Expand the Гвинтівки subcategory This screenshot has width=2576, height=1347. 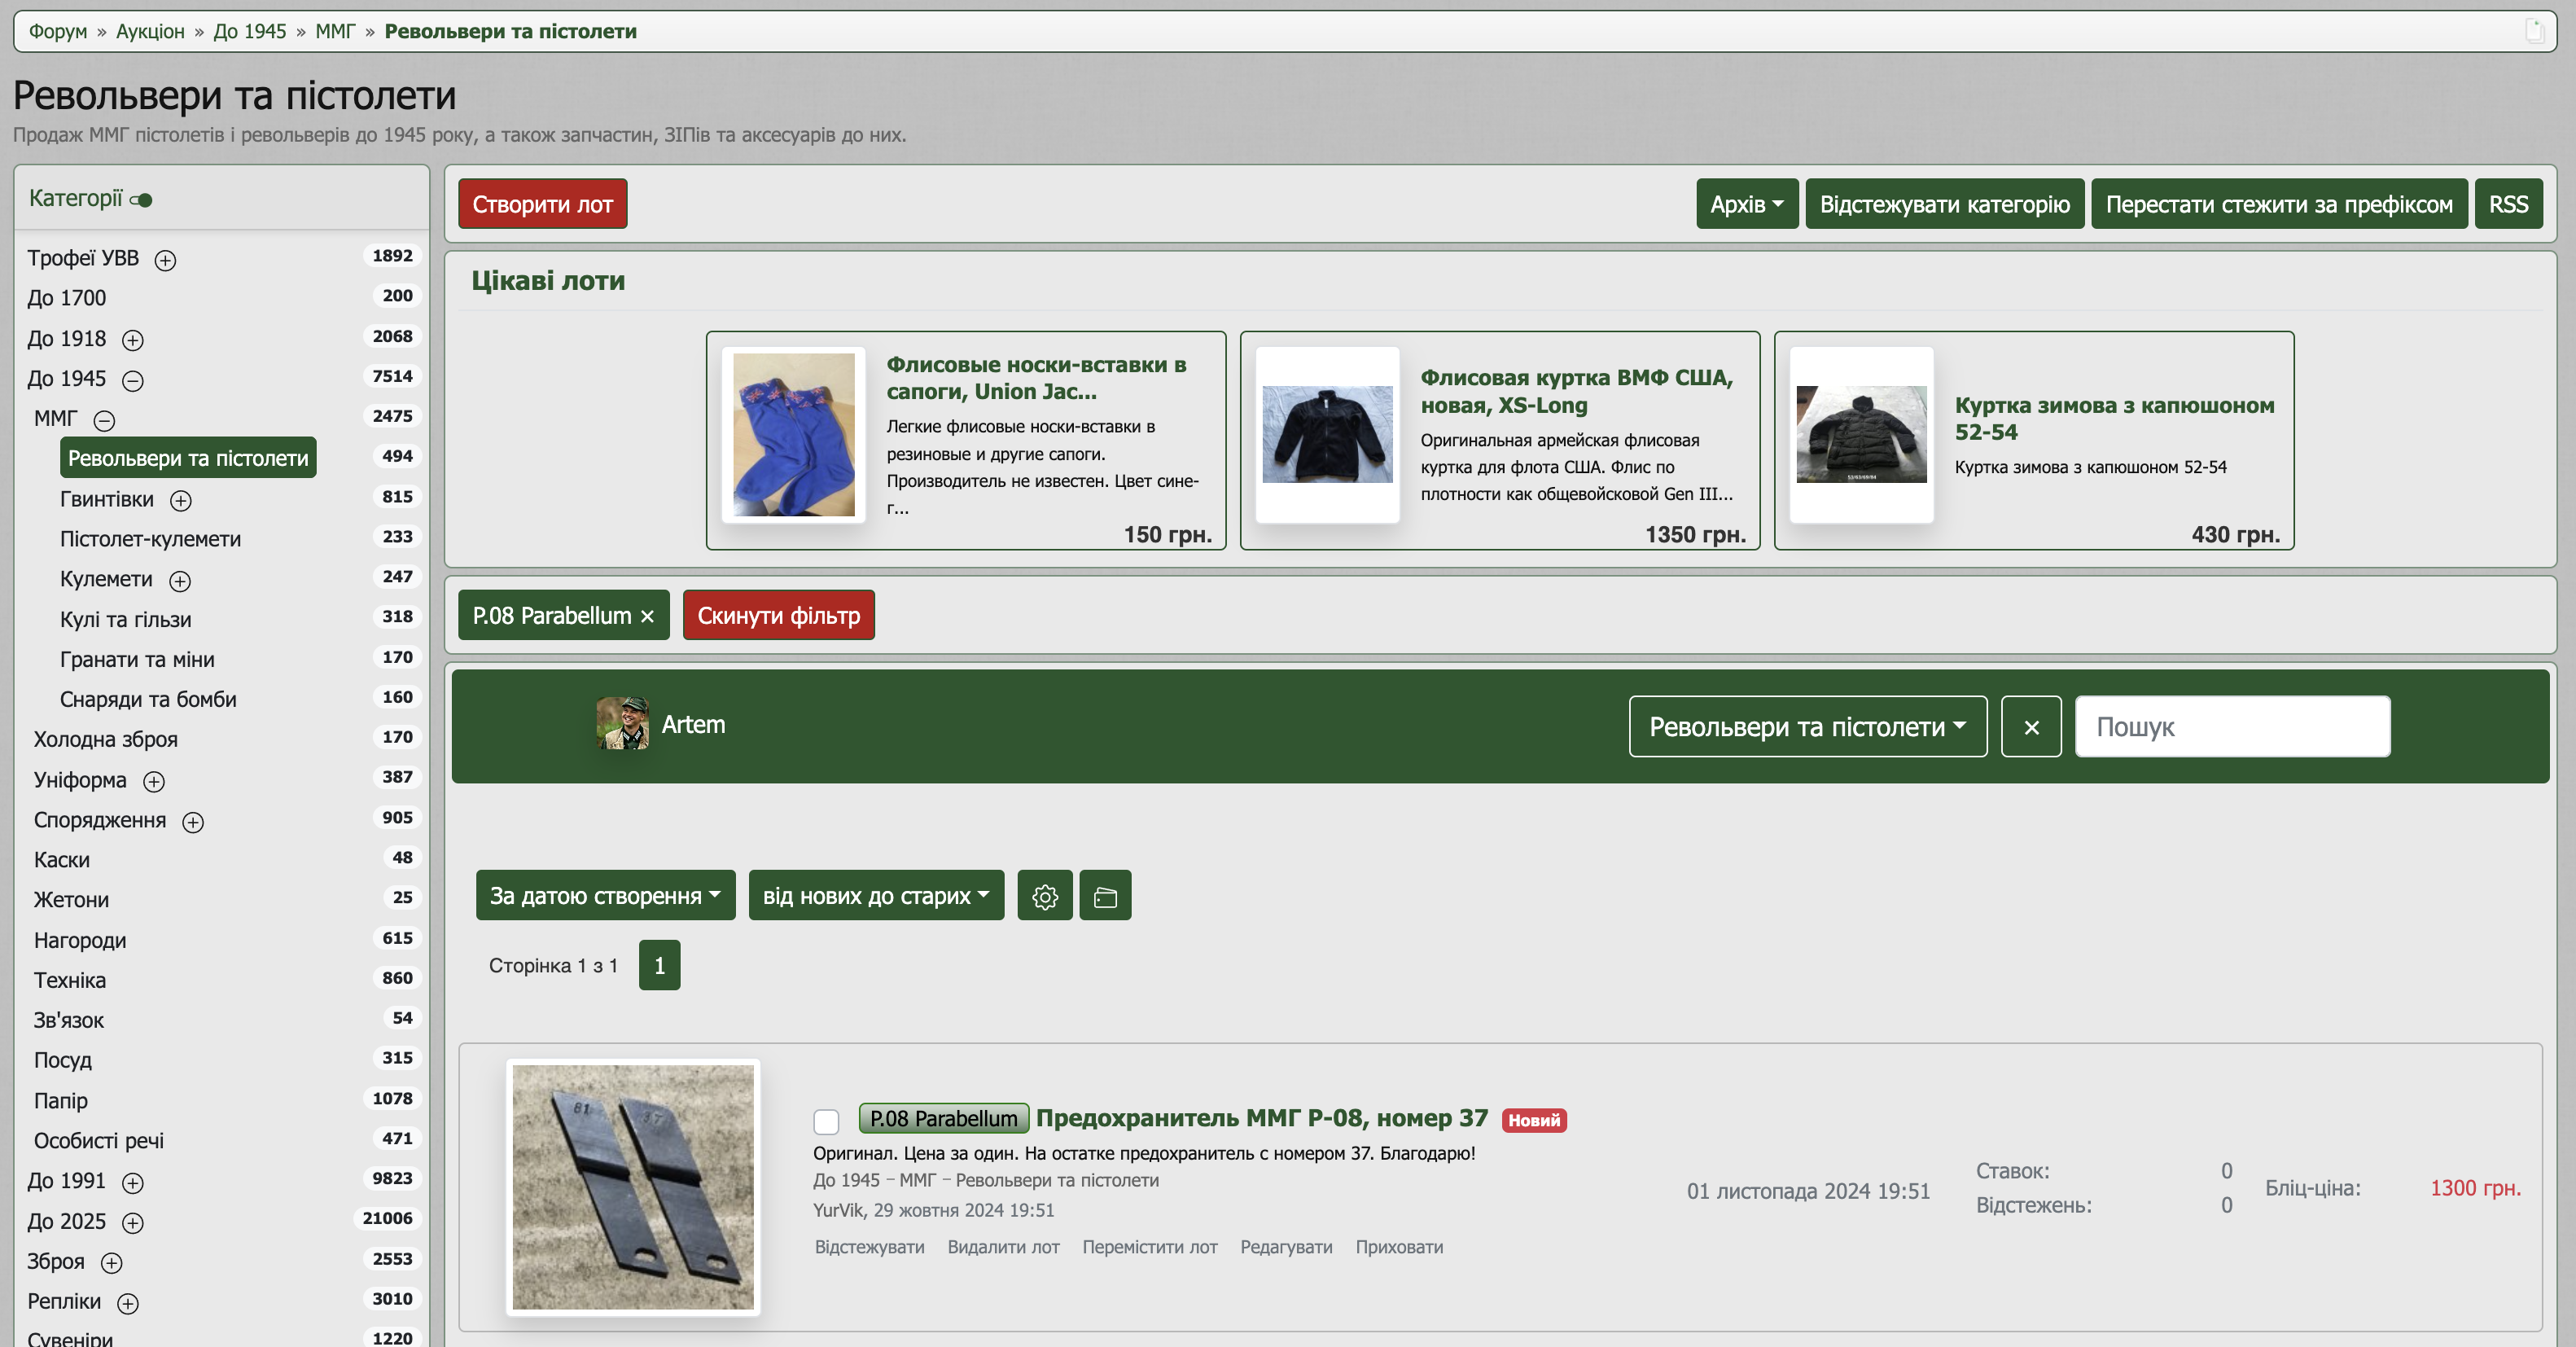(181, 500)
